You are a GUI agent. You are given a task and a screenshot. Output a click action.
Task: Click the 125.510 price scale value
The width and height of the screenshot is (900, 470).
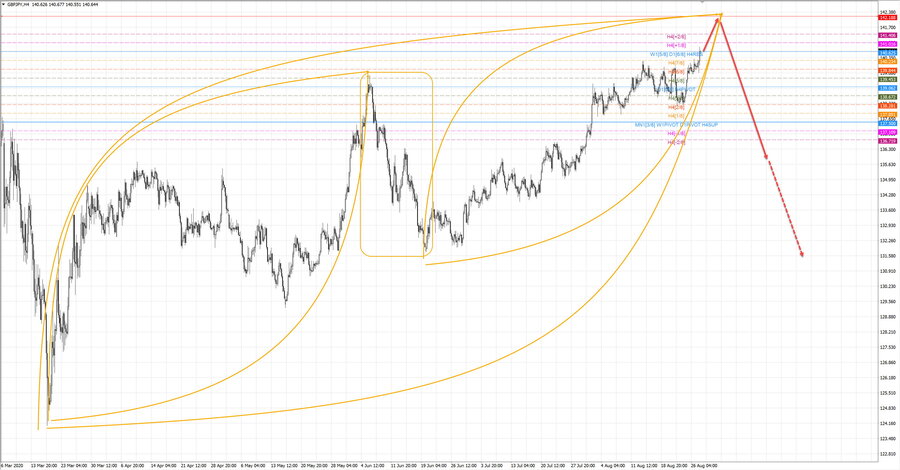[x=888, y=393]
